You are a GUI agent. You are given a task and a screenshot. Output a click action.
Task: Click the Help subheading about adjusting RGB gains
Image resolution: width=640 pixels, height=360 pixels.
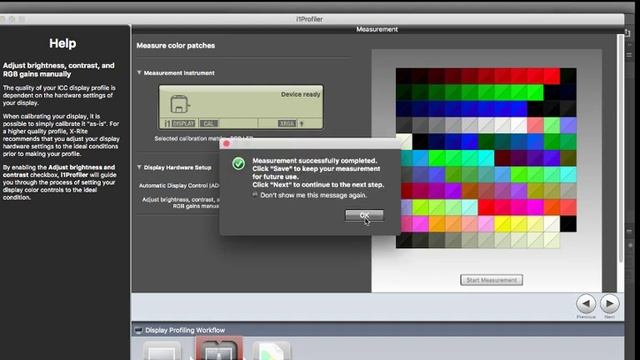click(59, 70)
